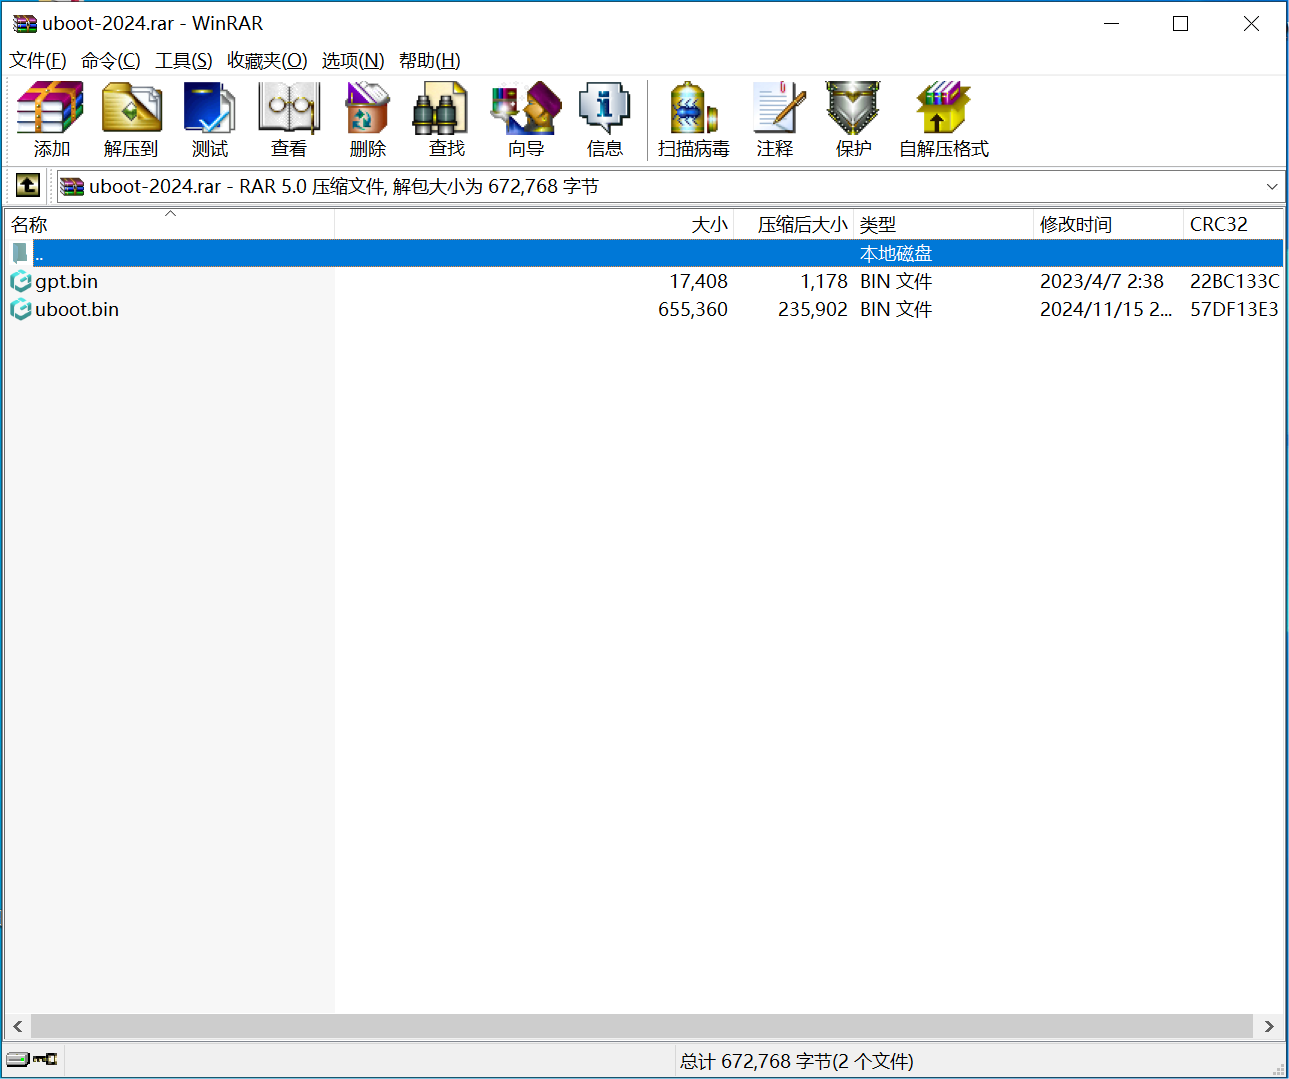
Task: Open the 选项(N) menu
Action: coord(352,61)
